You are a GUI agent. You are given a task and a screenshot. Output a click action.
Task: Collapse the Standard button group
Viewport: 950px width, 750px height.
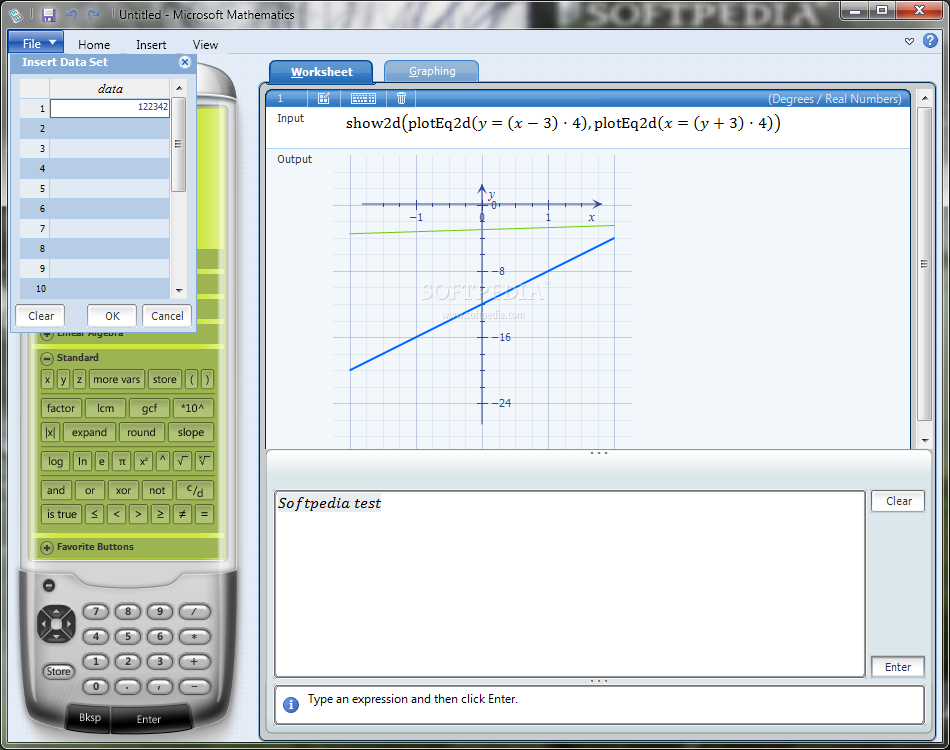pyautogui.click(x=47, y=358)
